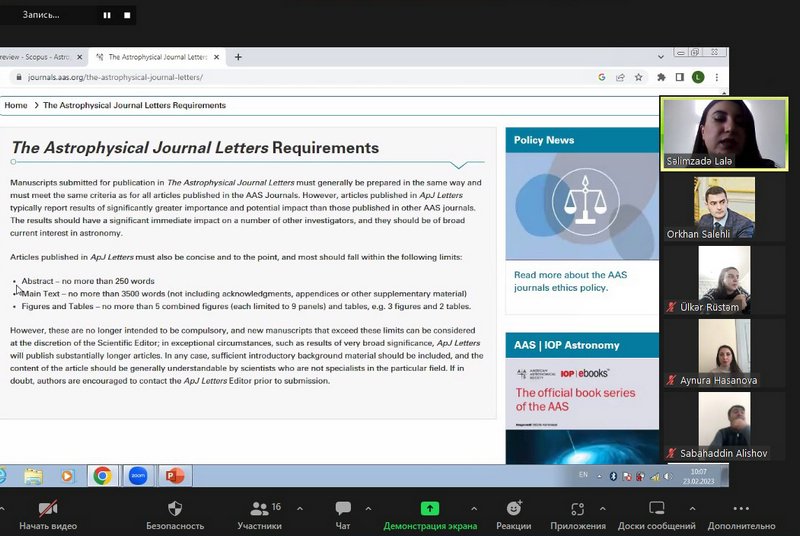View site info via lock icon
800x536 pixels.
(x=19, y=78)
